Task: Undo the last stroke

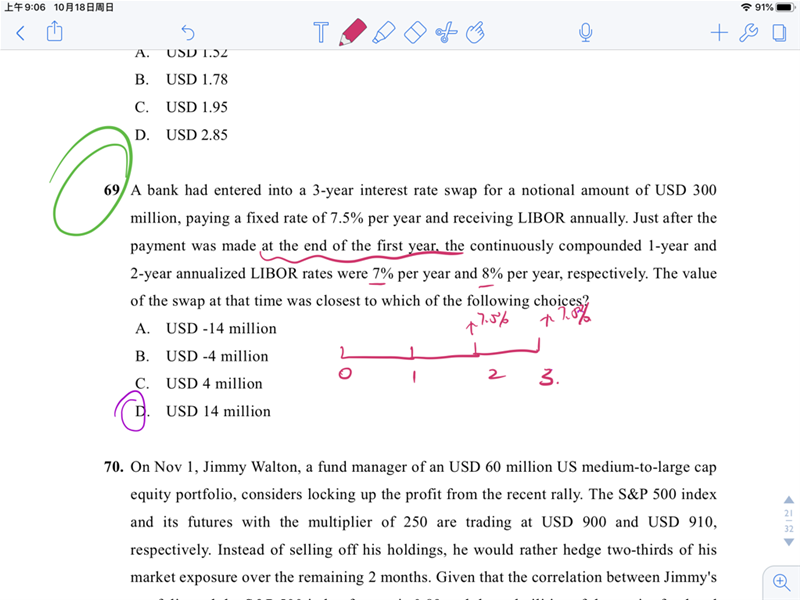Action: coord(188,33)
